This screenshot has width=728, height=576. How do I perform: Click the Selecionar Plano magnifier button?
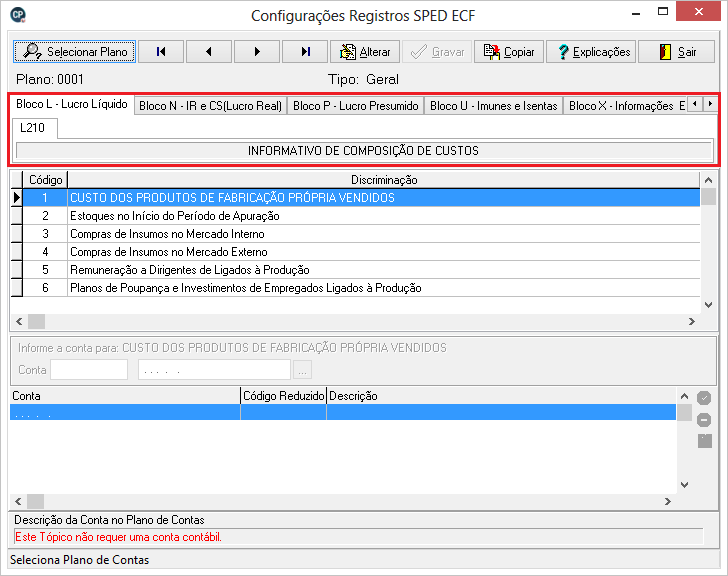(73, 51)
